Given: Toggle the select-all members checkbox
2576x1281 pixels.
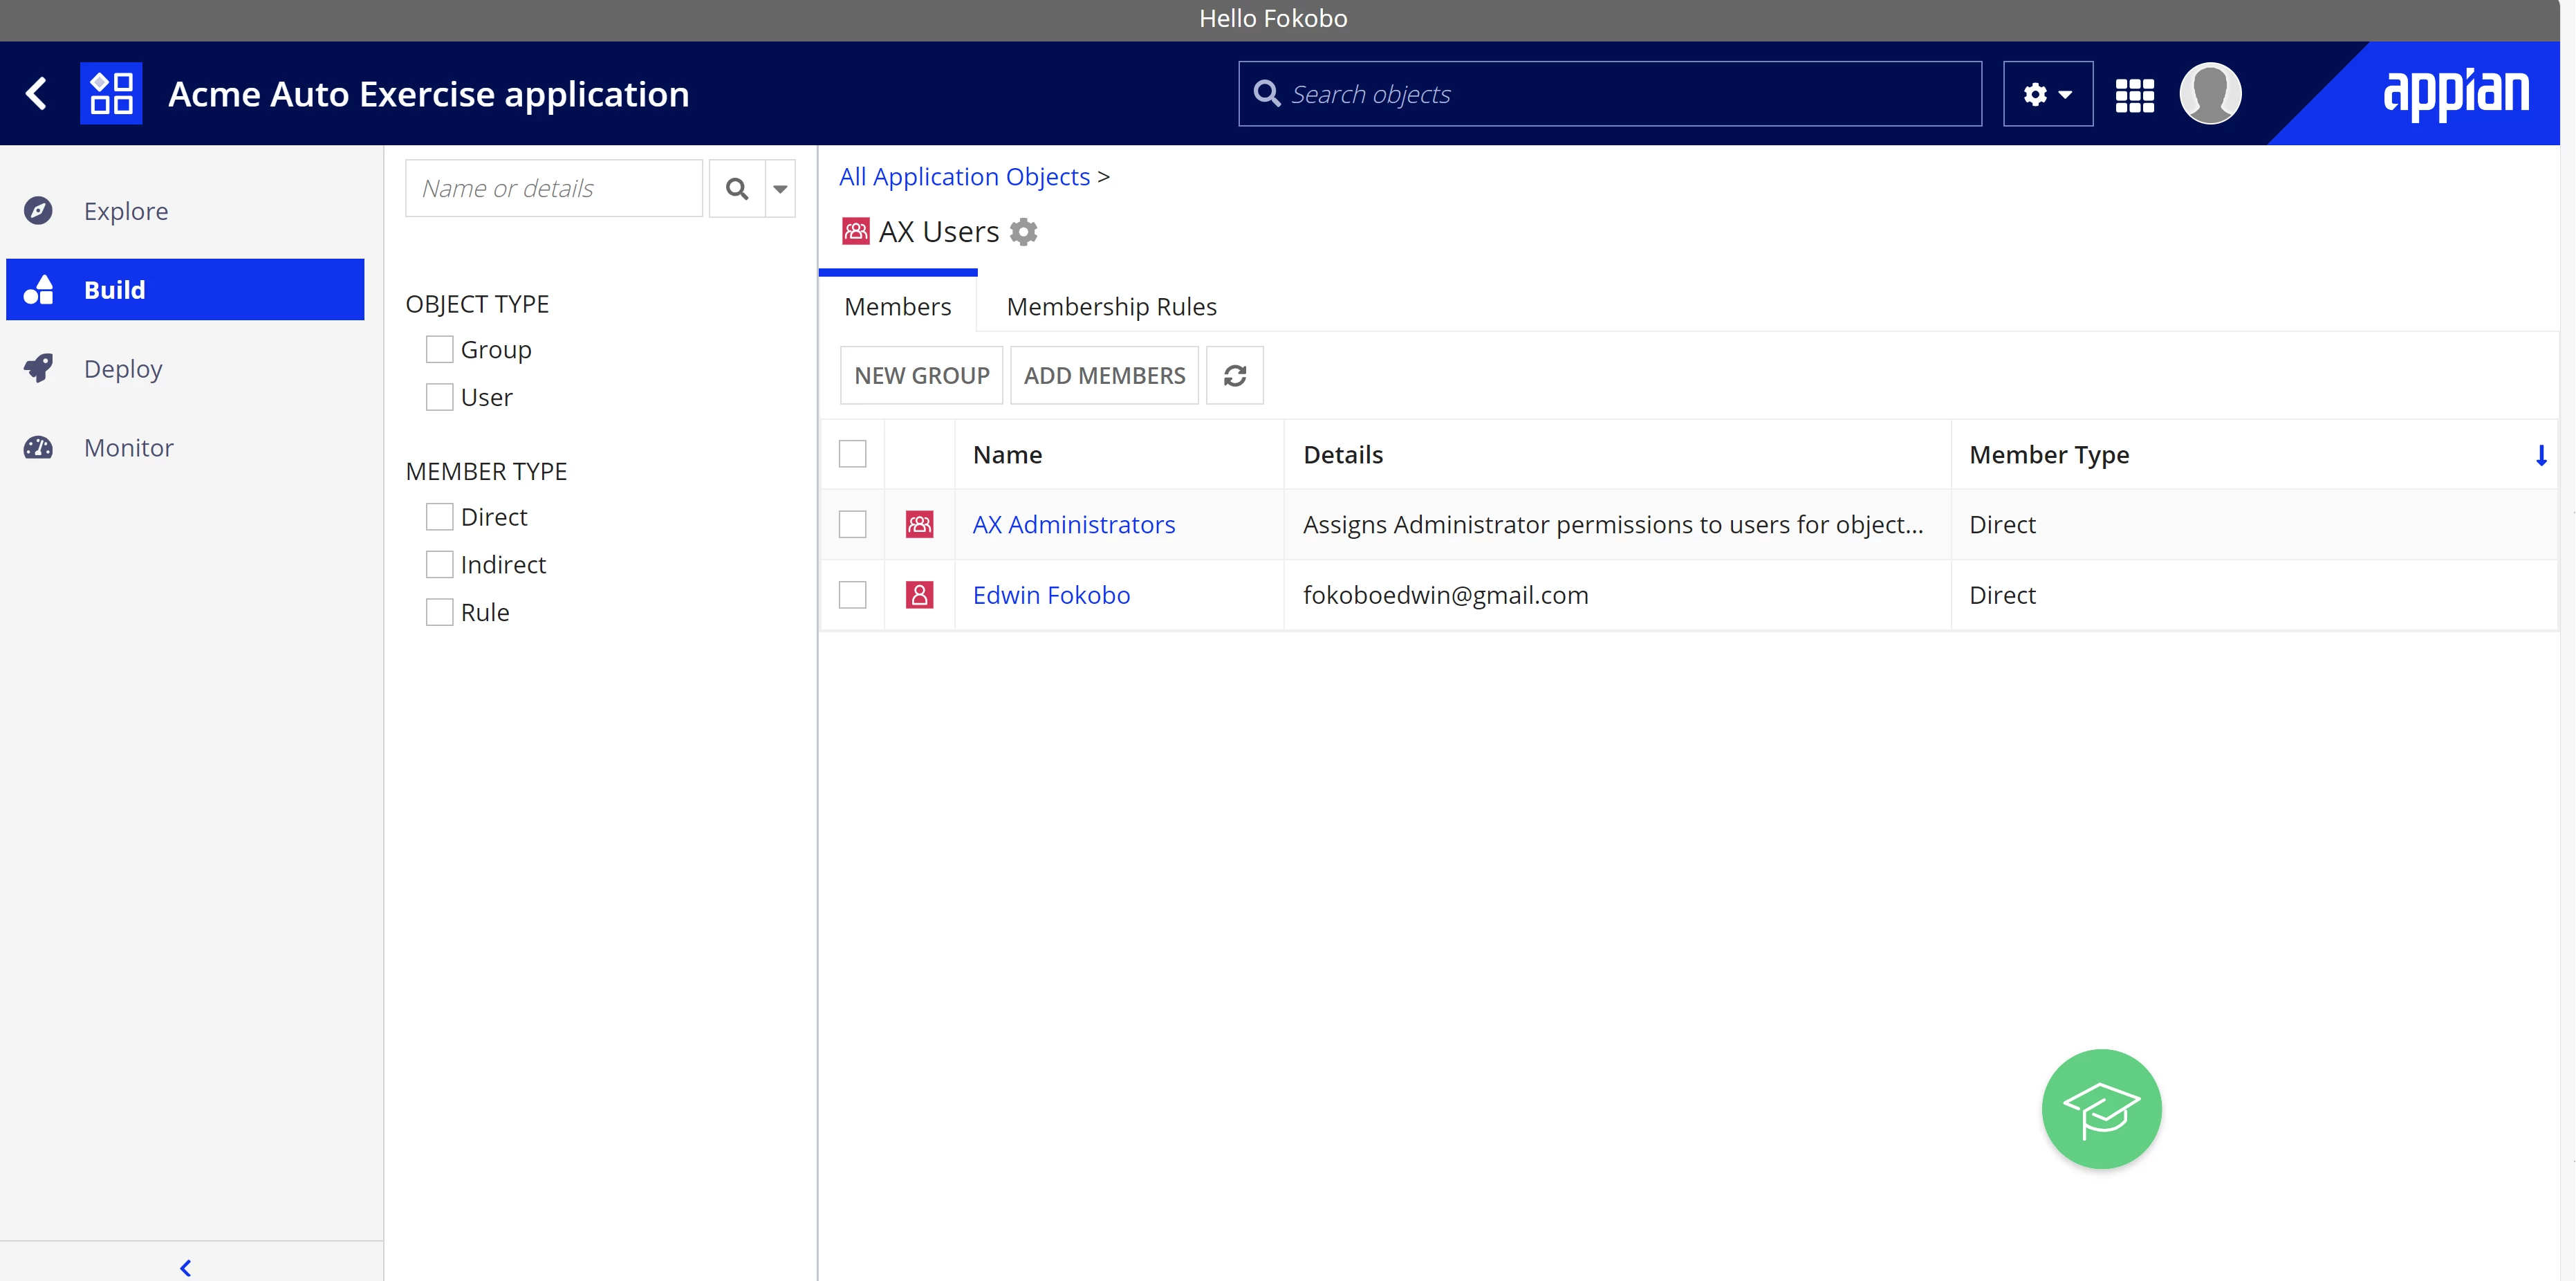Looking at the screenshot, I should 852,454.
